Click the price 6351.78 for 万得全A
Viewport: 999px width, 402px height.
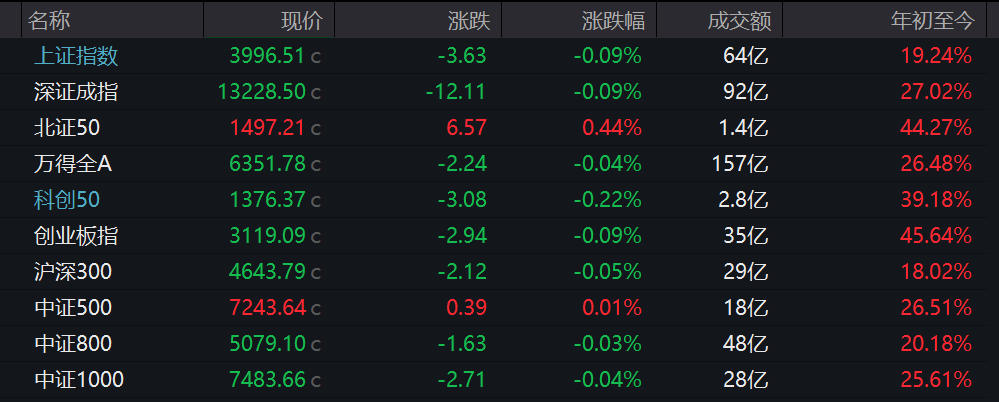(x=267, y=164)
